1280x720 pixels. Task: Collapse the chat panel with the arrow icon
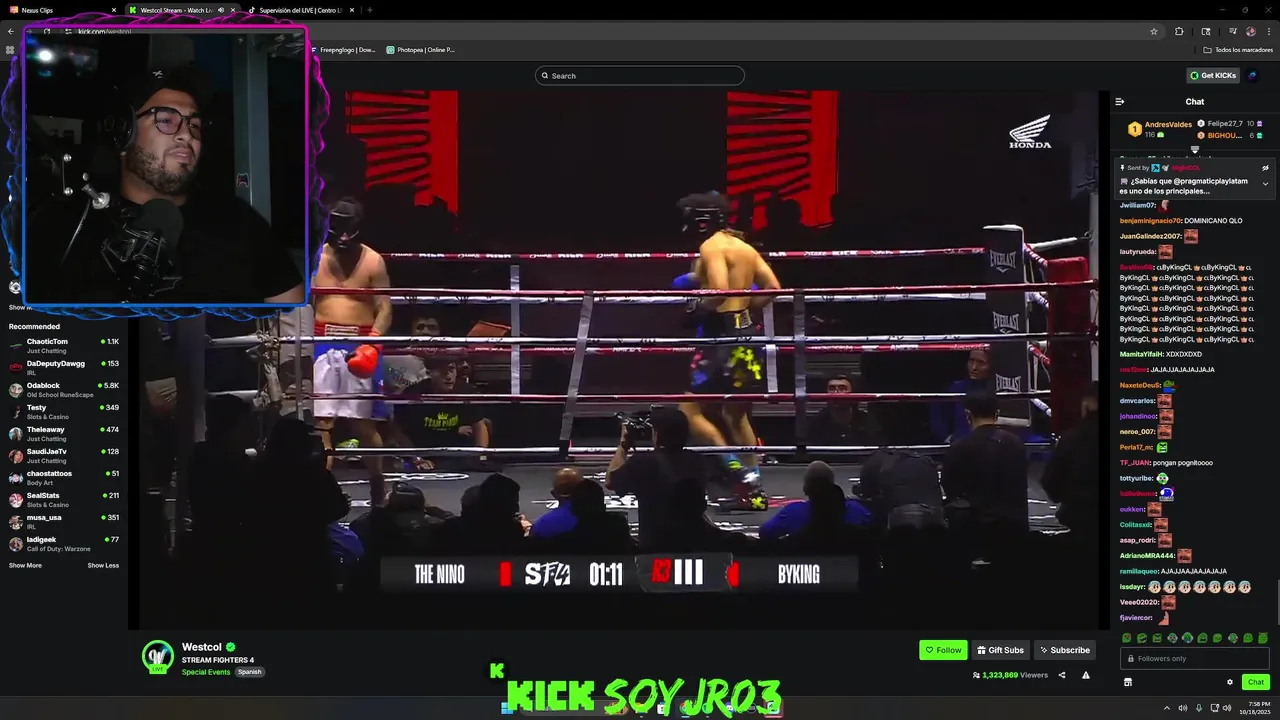(1120, 101)
